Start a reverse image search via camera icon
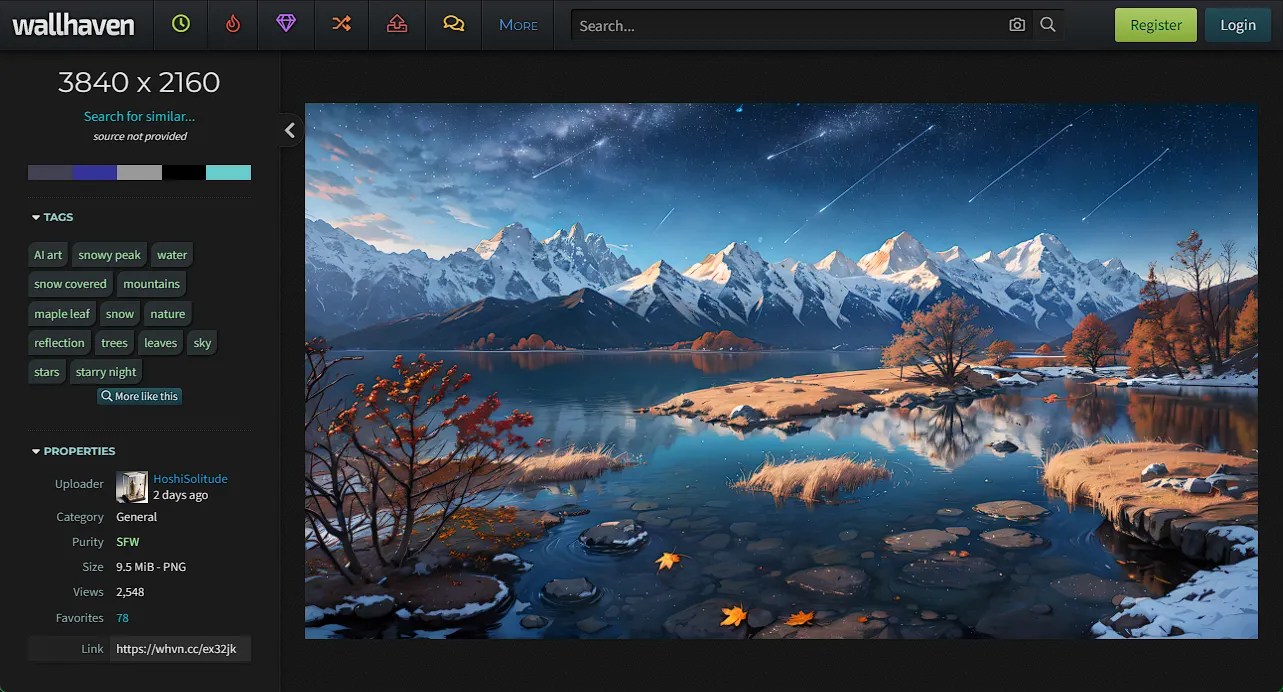The image size is (1283, 692). pos(1016,25)
